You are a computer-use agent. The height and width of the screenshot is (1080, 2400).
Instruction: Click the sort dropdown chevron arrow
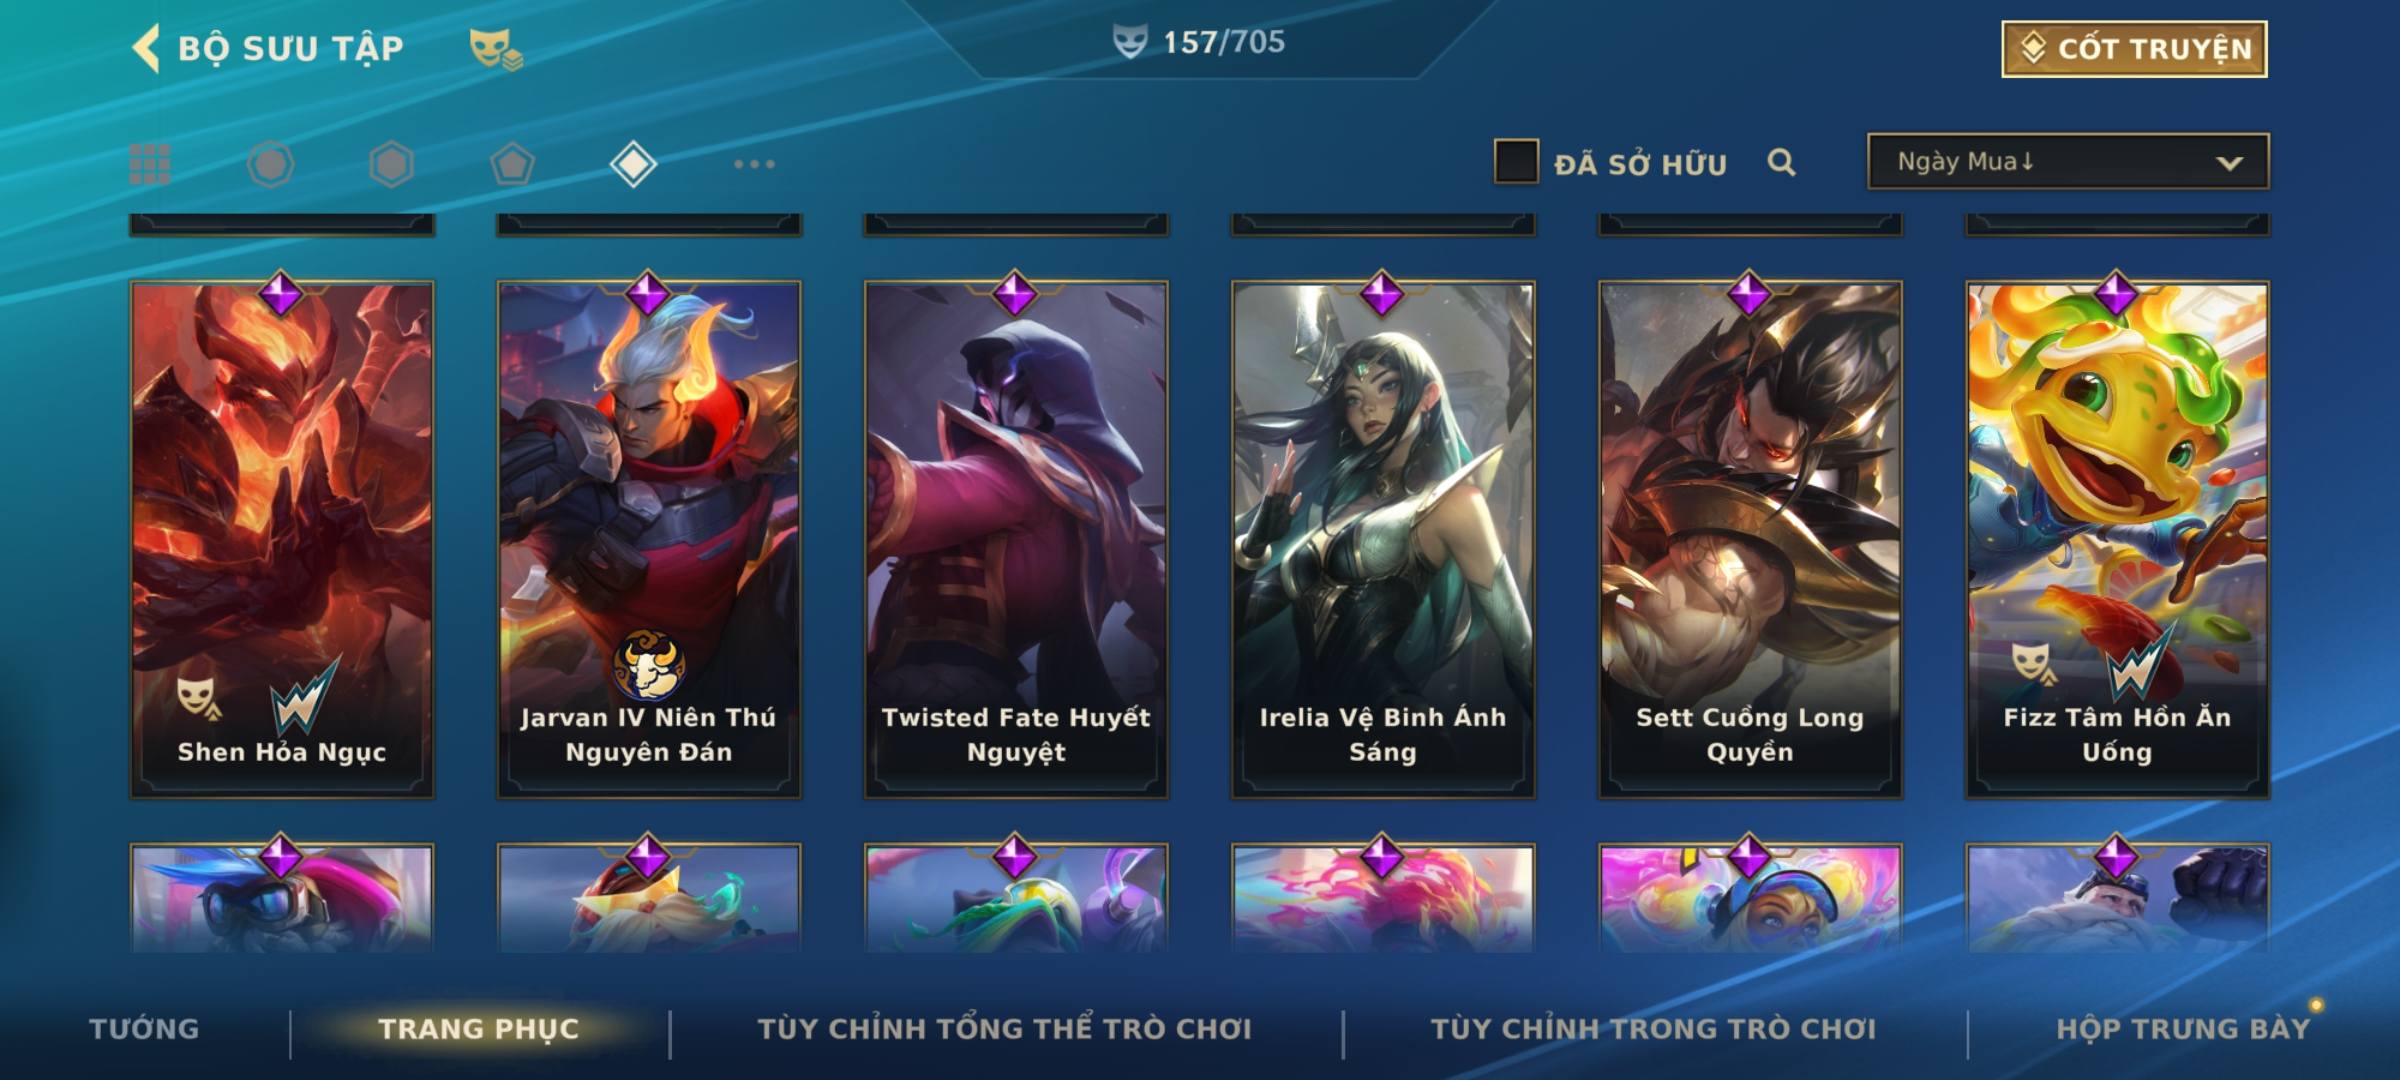[2229, 163]
